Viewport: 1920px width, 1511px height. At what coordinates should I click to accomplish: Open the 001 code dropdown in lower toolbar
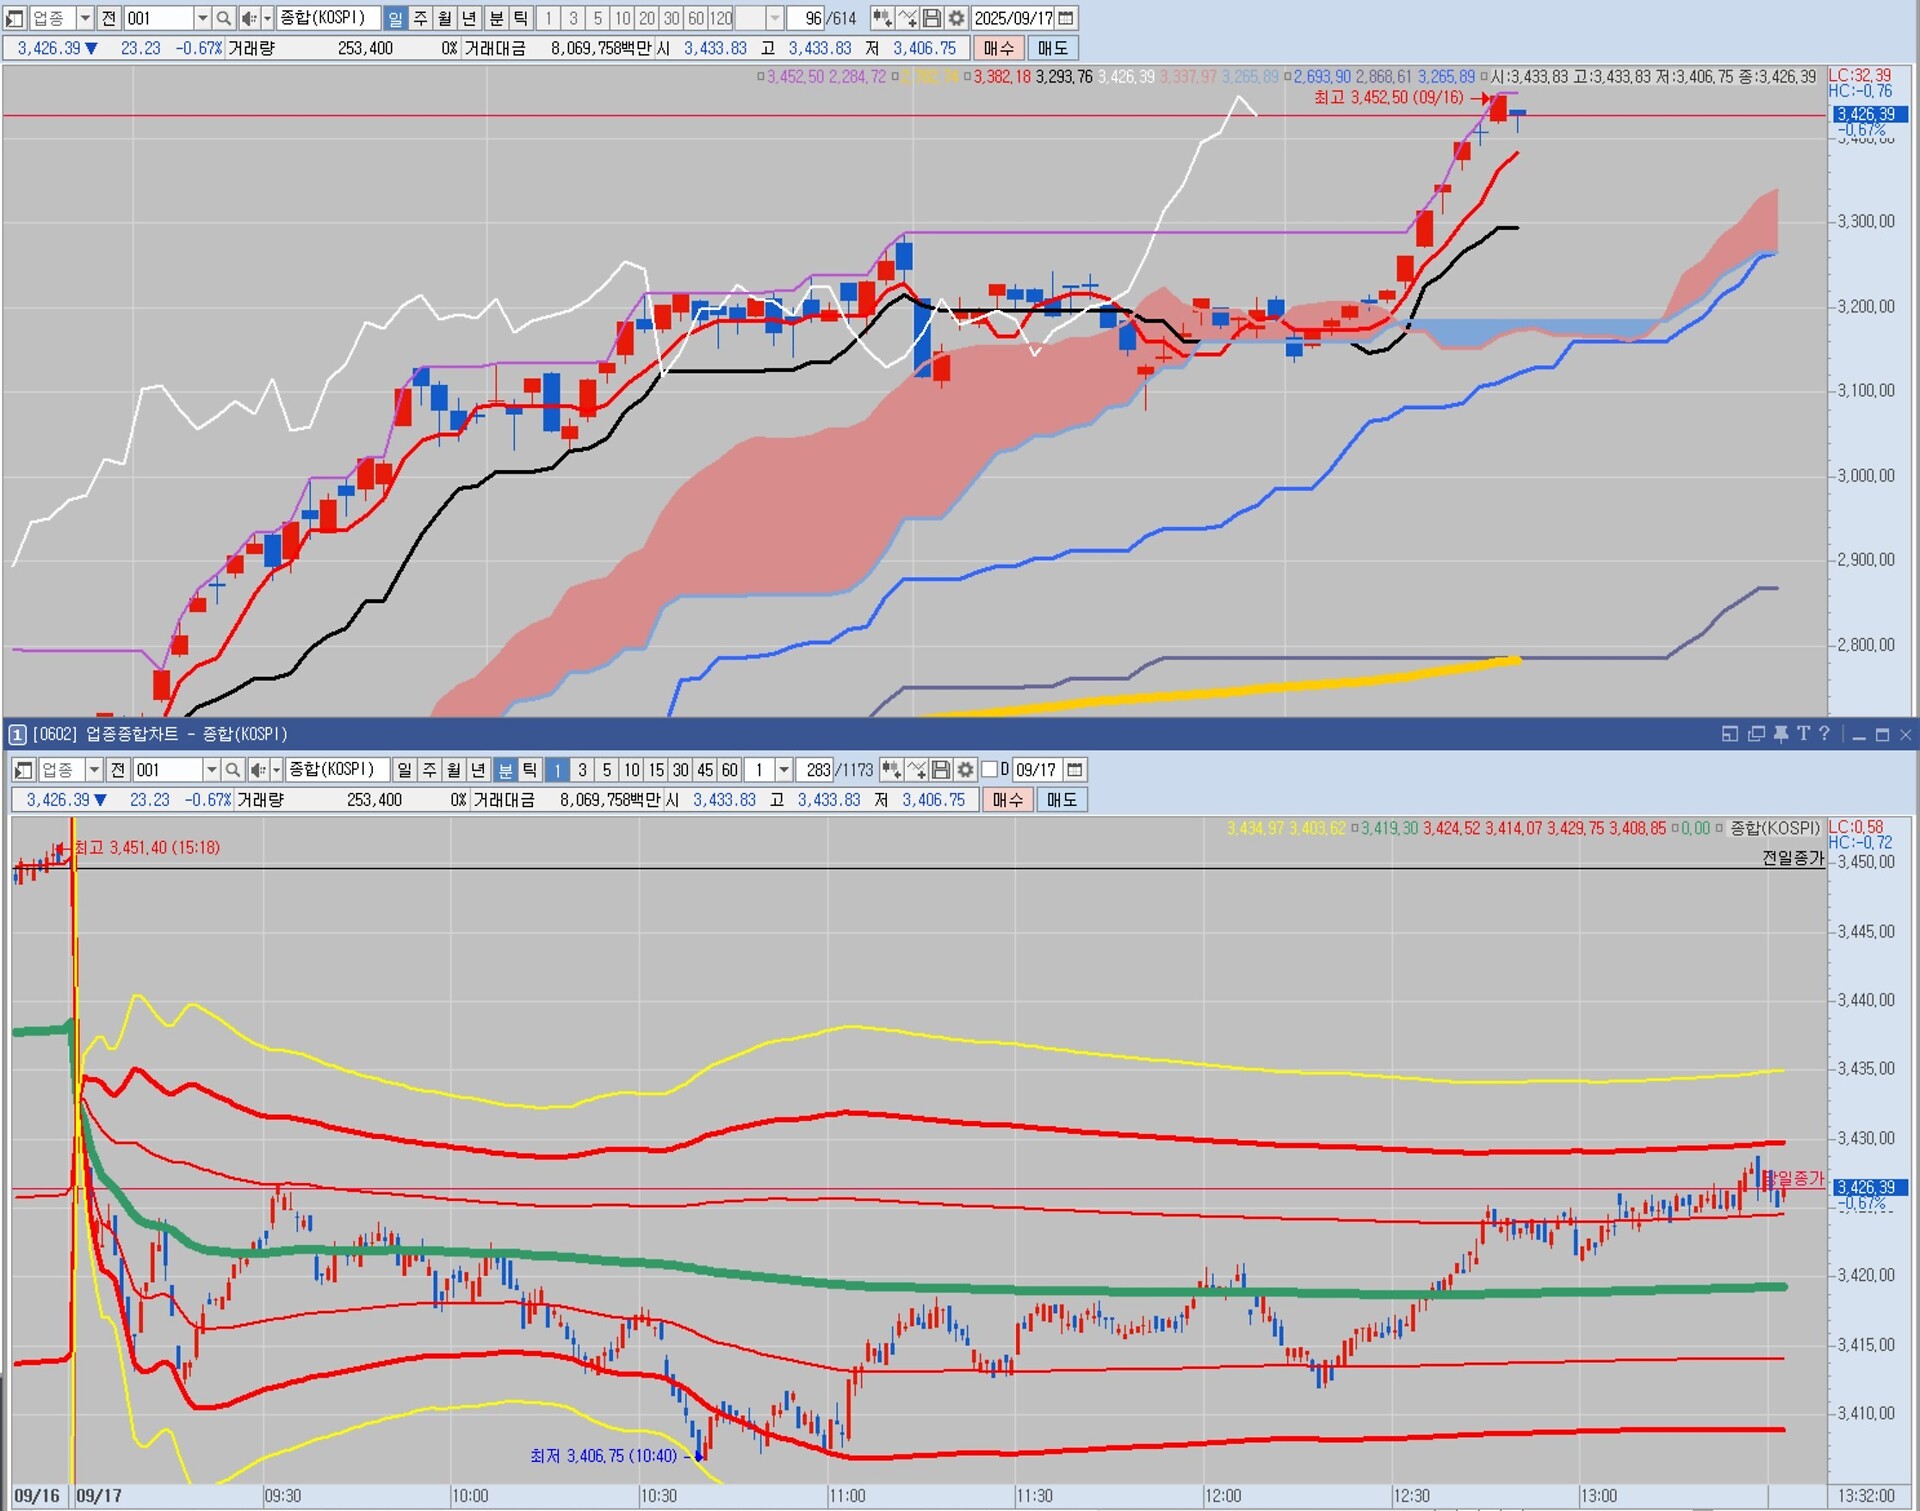coord(211,769)
